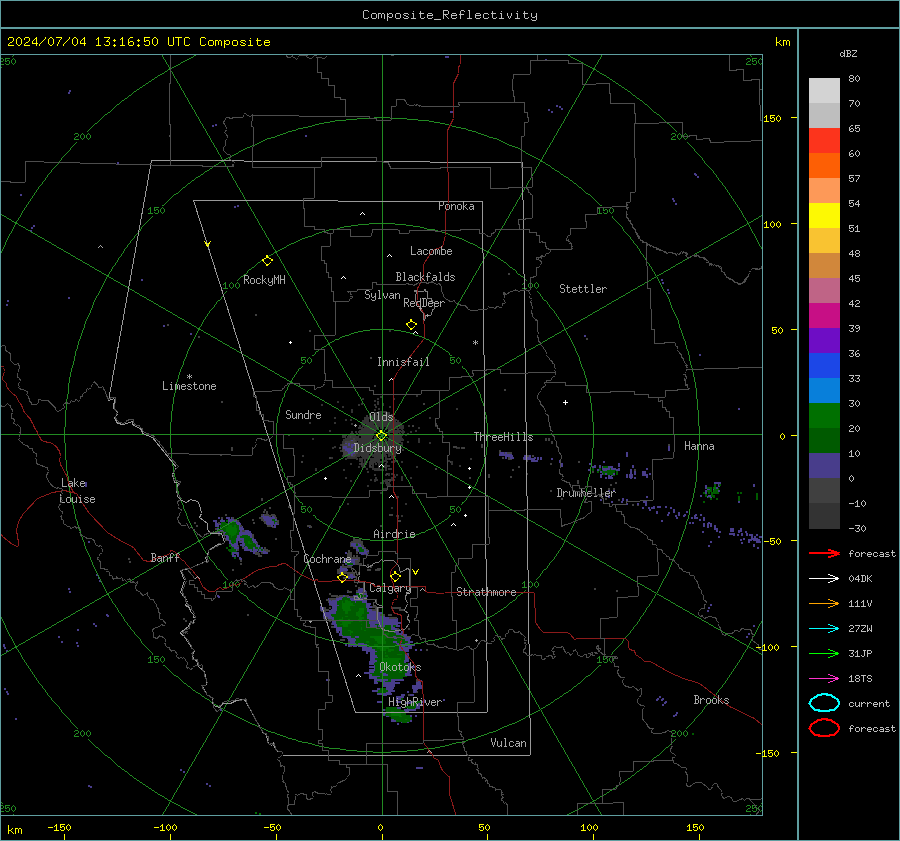
Task: Click the Lake Louise label
Action: click(77, 491)
